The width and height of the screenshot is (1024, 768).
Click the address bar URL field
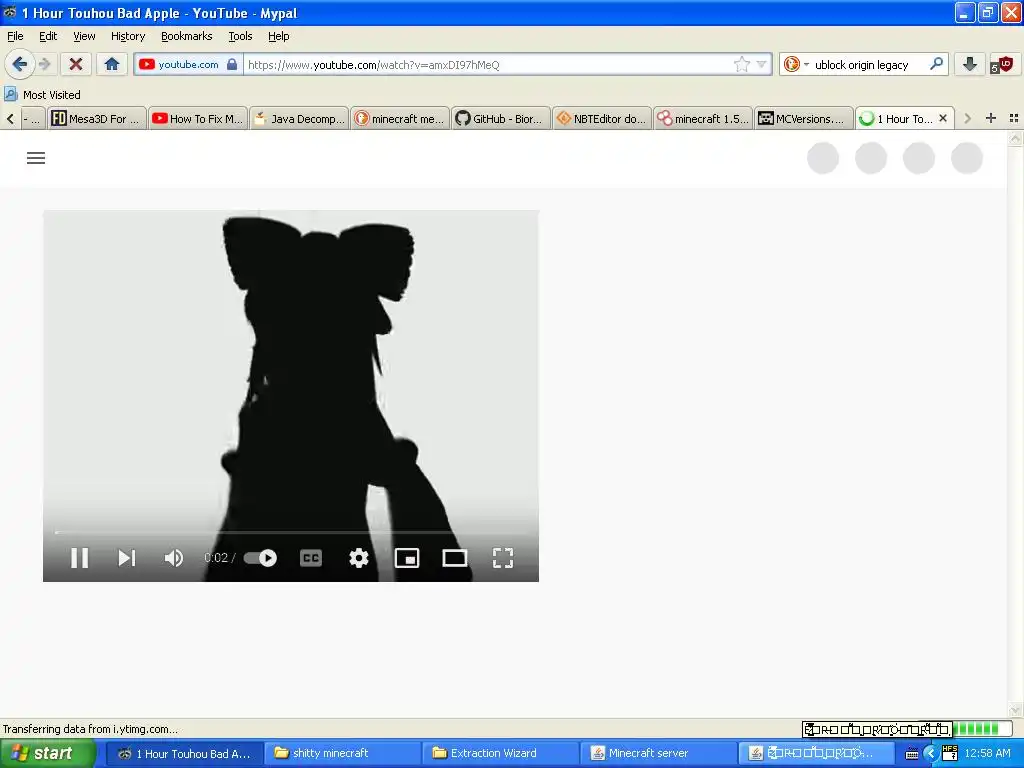[x=488, y=65]
